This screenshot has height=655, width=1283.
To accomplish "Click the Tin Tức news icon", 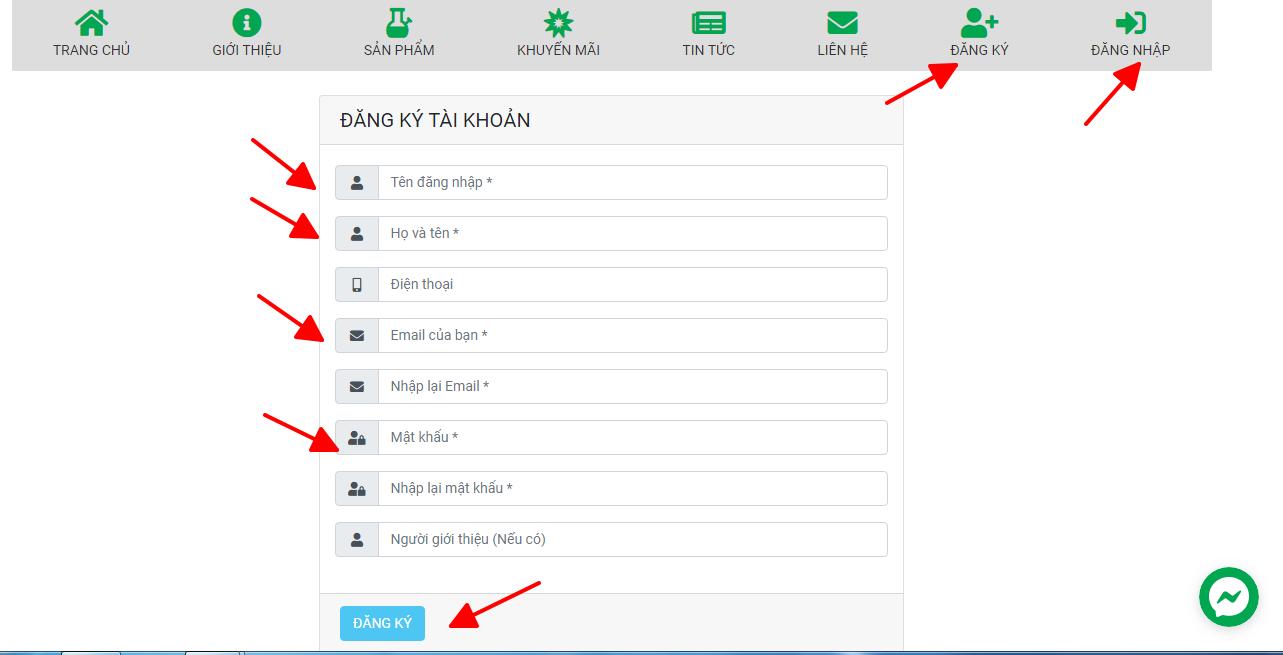I will pyautogui.click(x=708, y=22).
